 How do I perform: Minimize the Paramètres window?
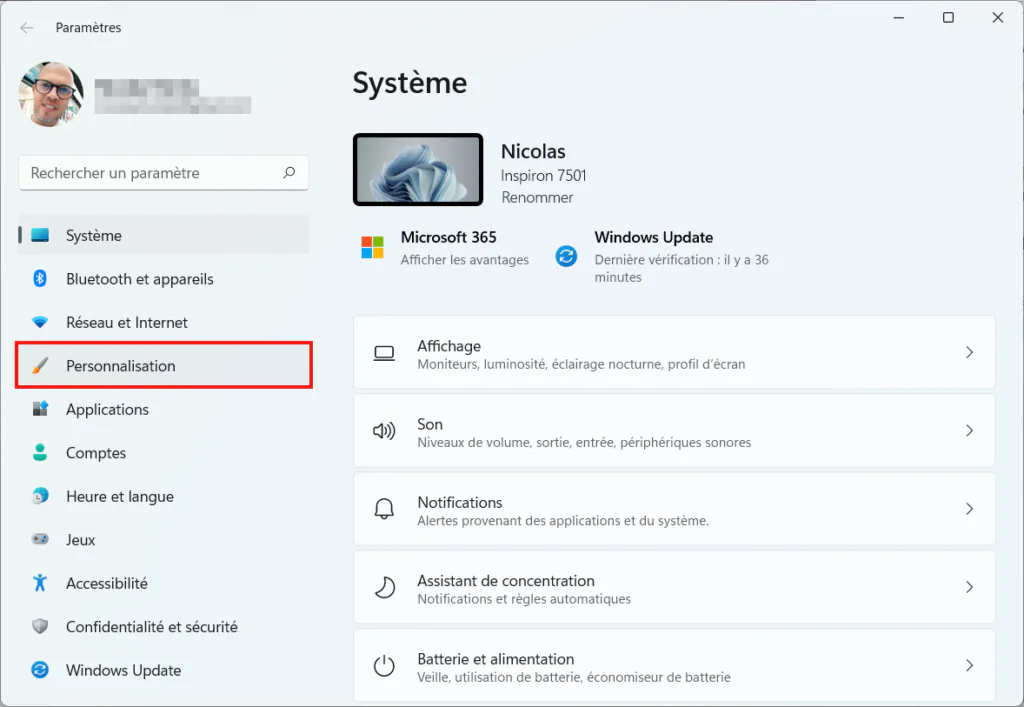tap(899, 18)
